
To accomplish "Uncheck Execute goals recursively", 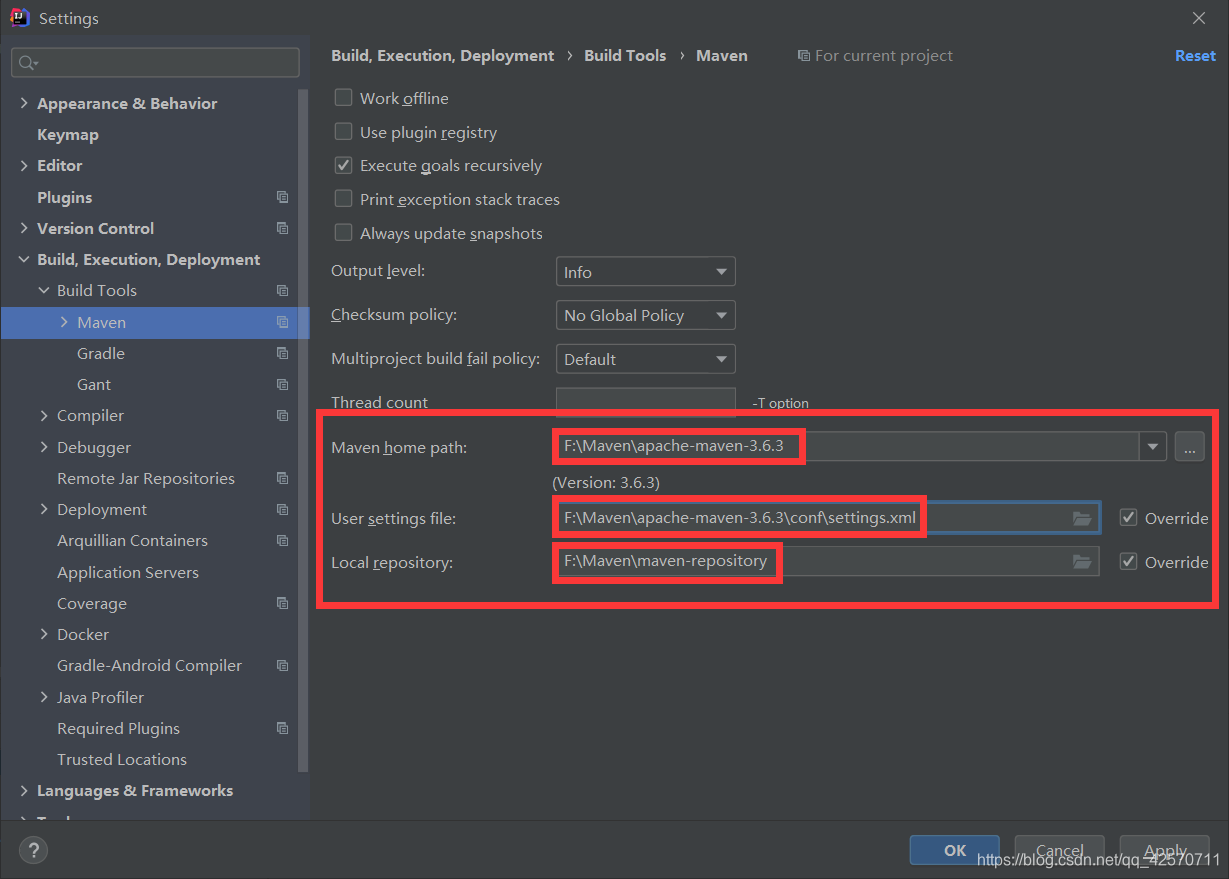I will (x=343, y=165).
